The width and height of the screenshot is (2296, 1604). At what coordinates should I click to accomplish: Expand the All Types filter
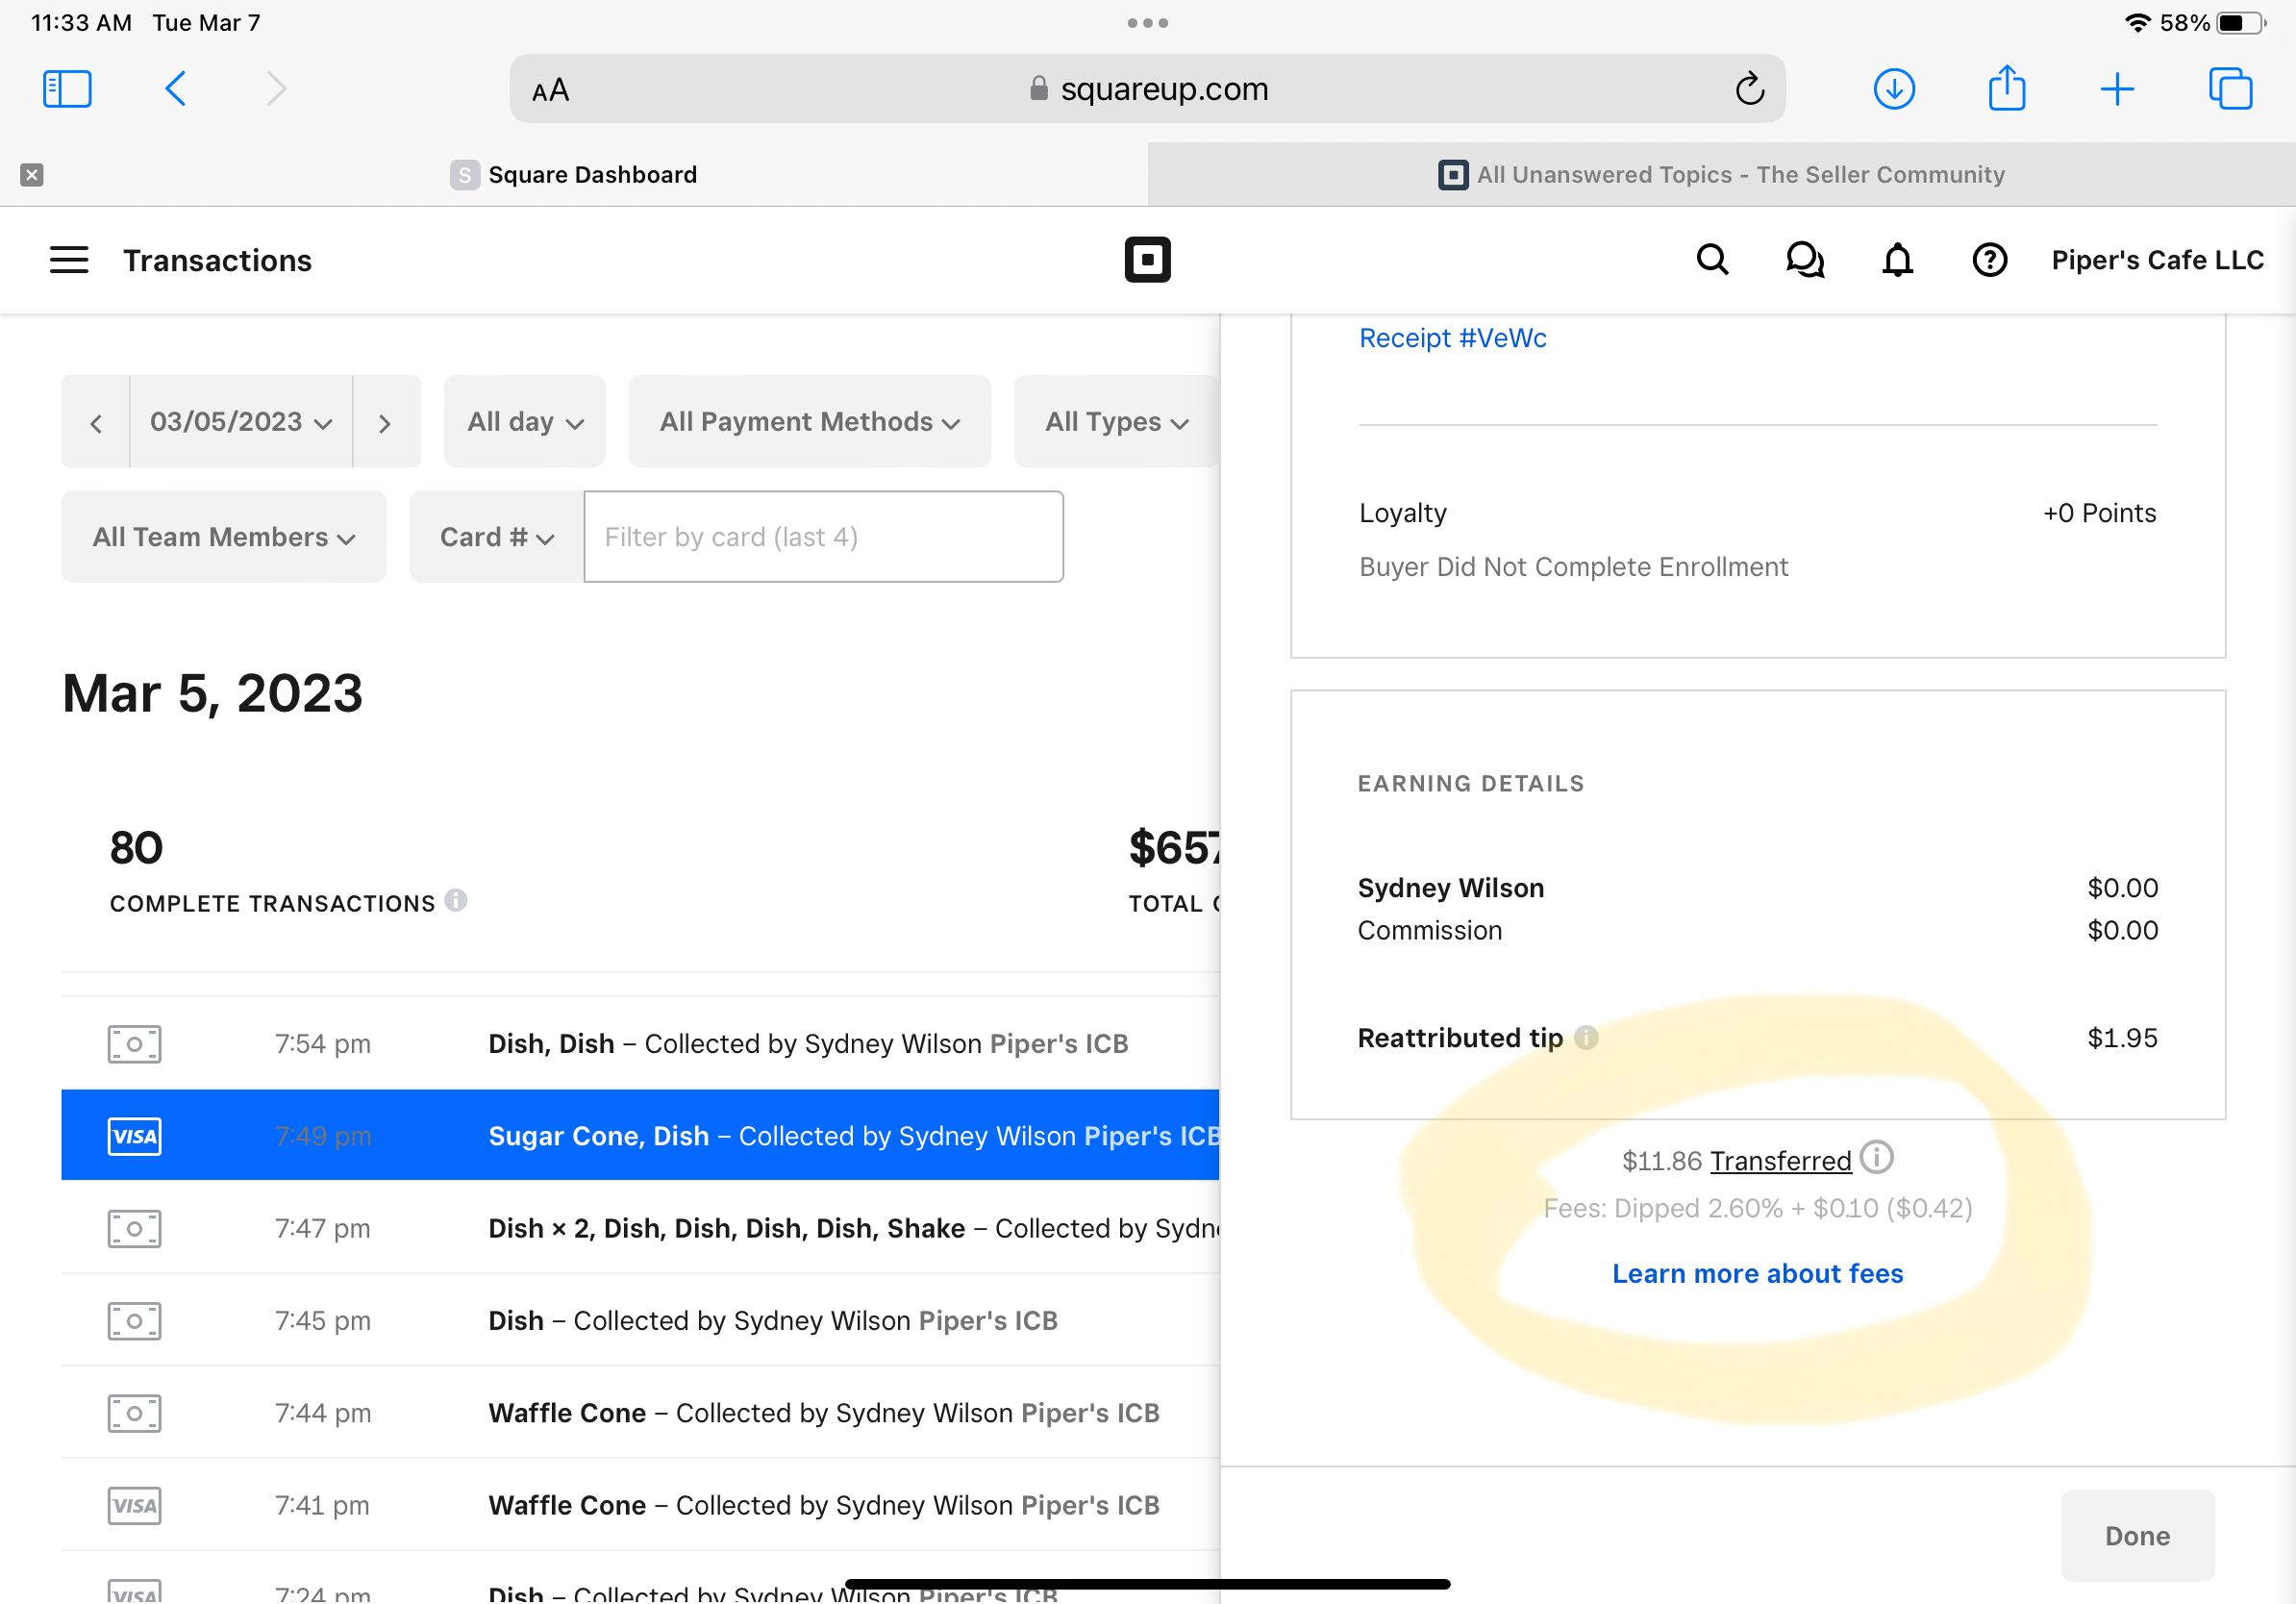coord(1117,422)
